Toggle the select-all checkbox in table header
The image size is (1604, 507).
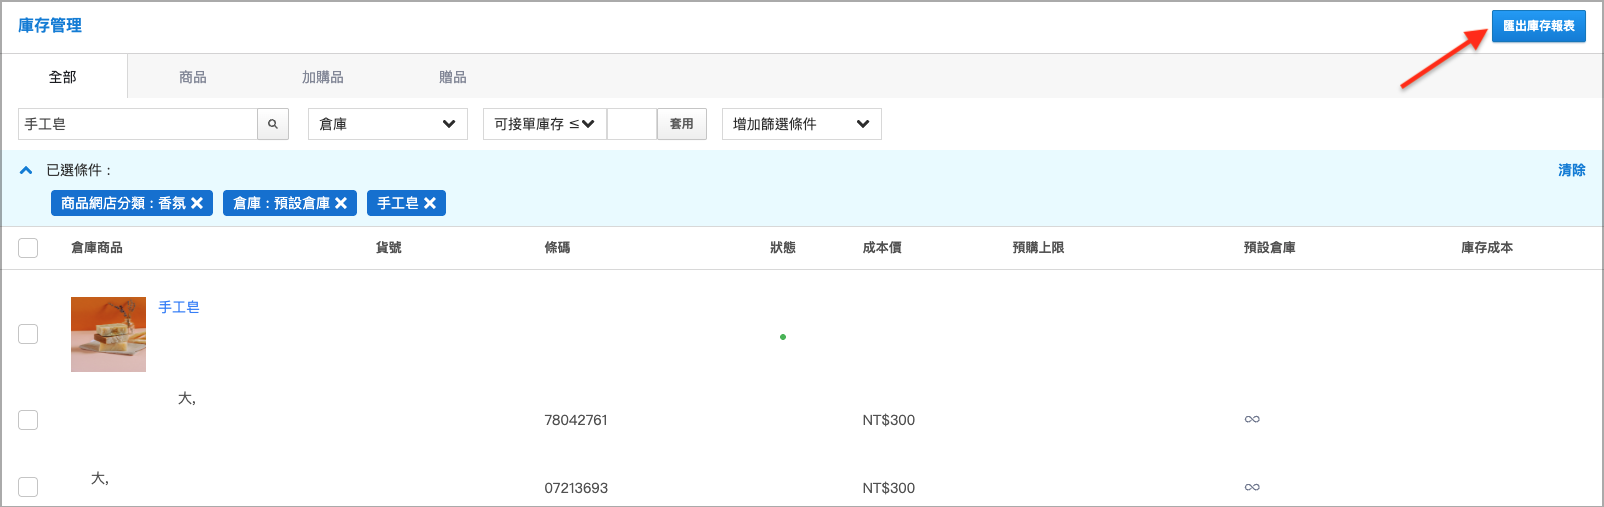pos(28,248)
